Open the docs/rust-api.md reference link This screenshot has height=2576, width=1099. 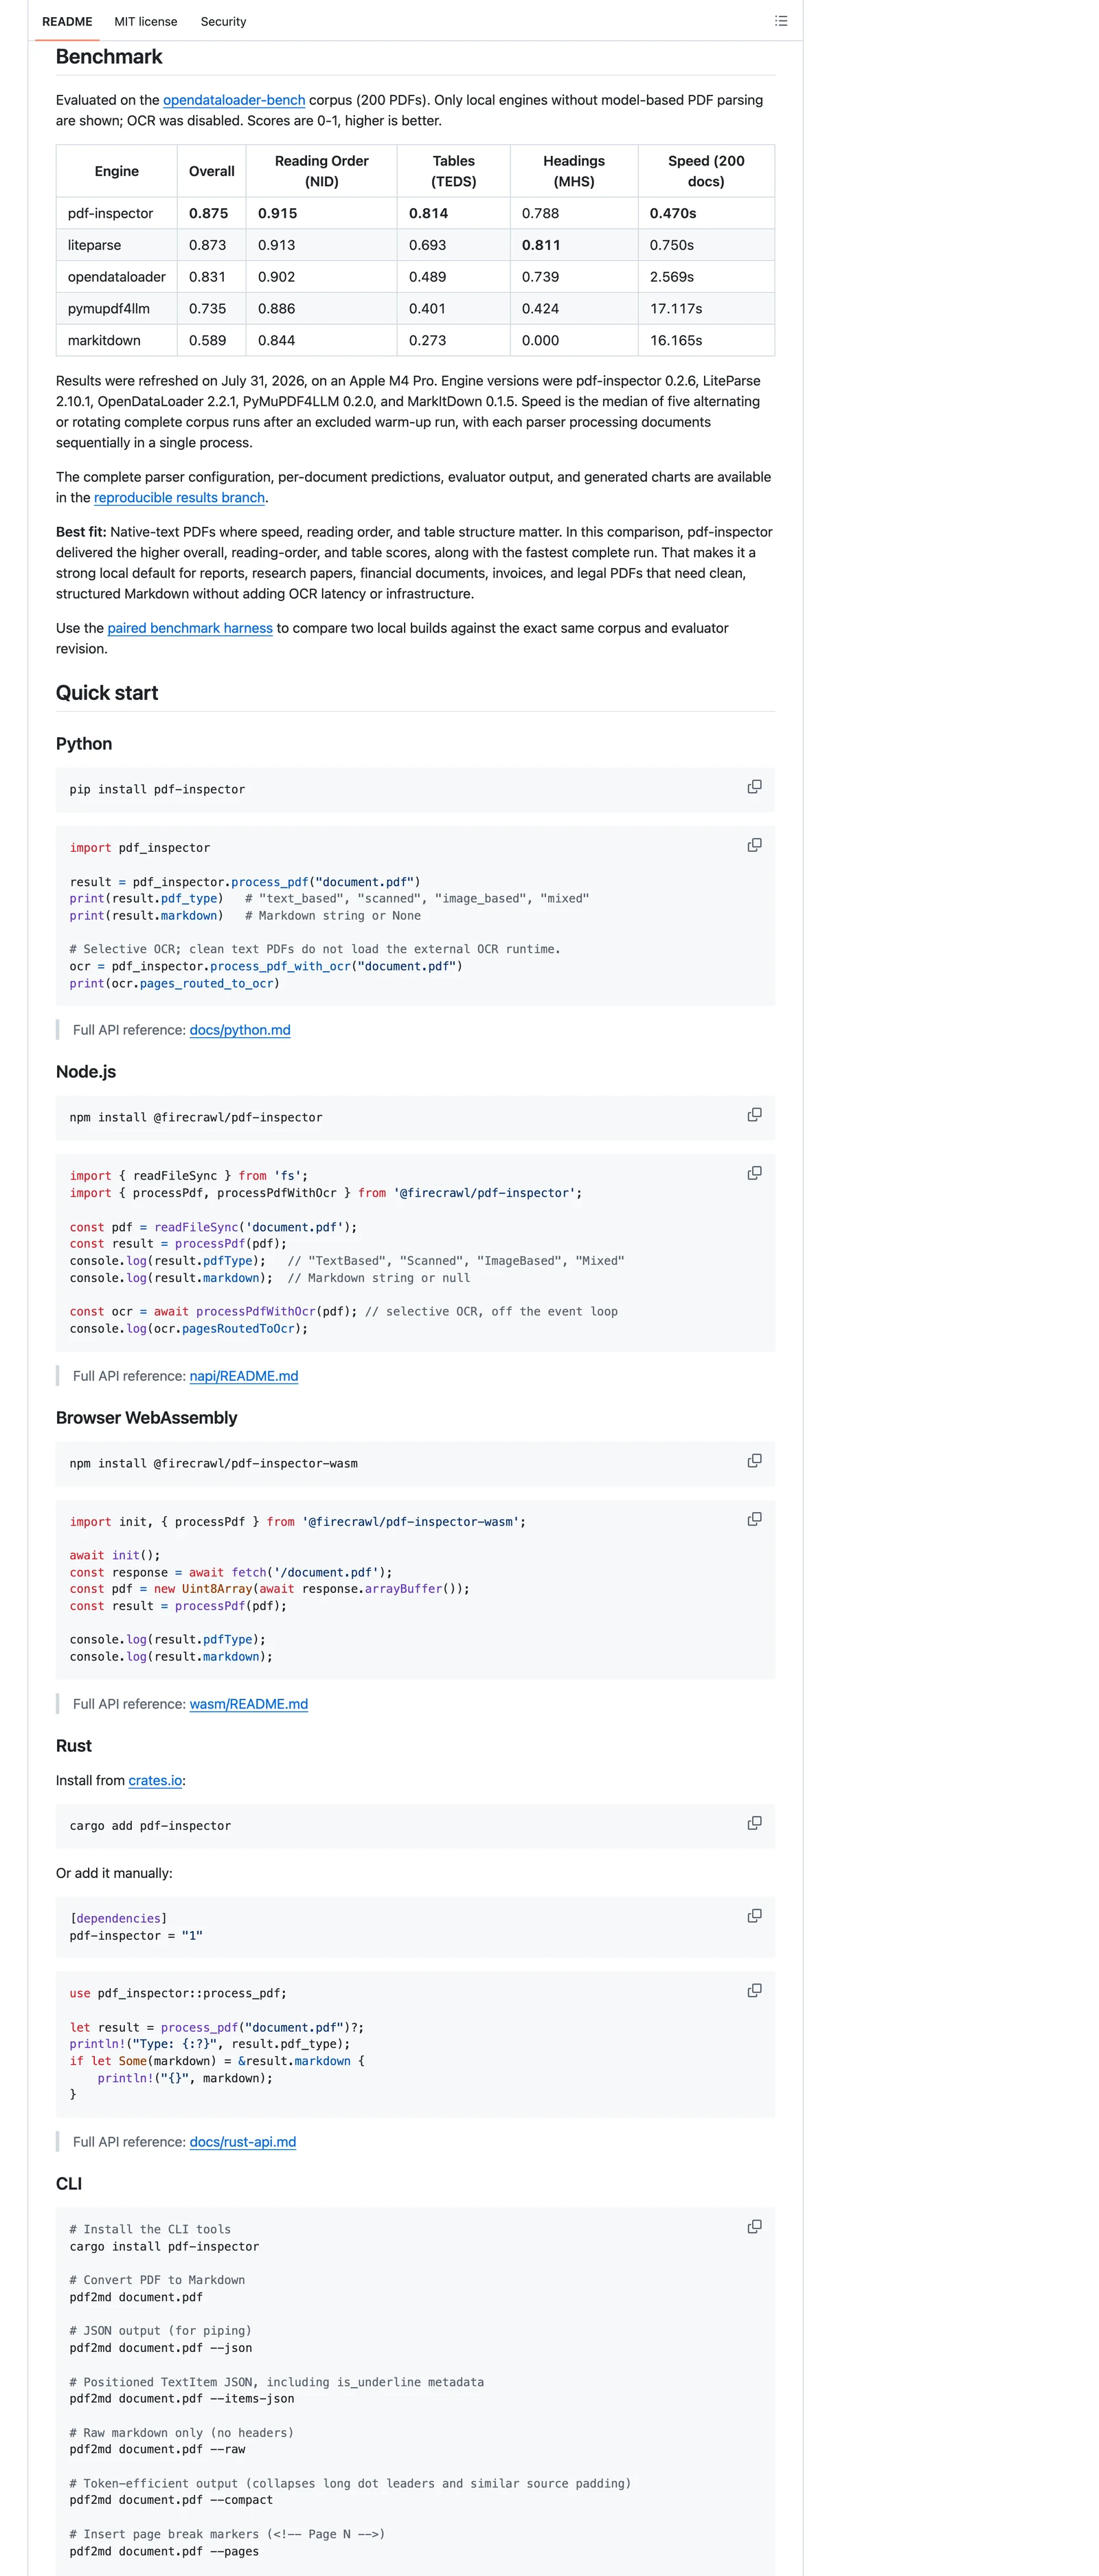pos(243,2142)
